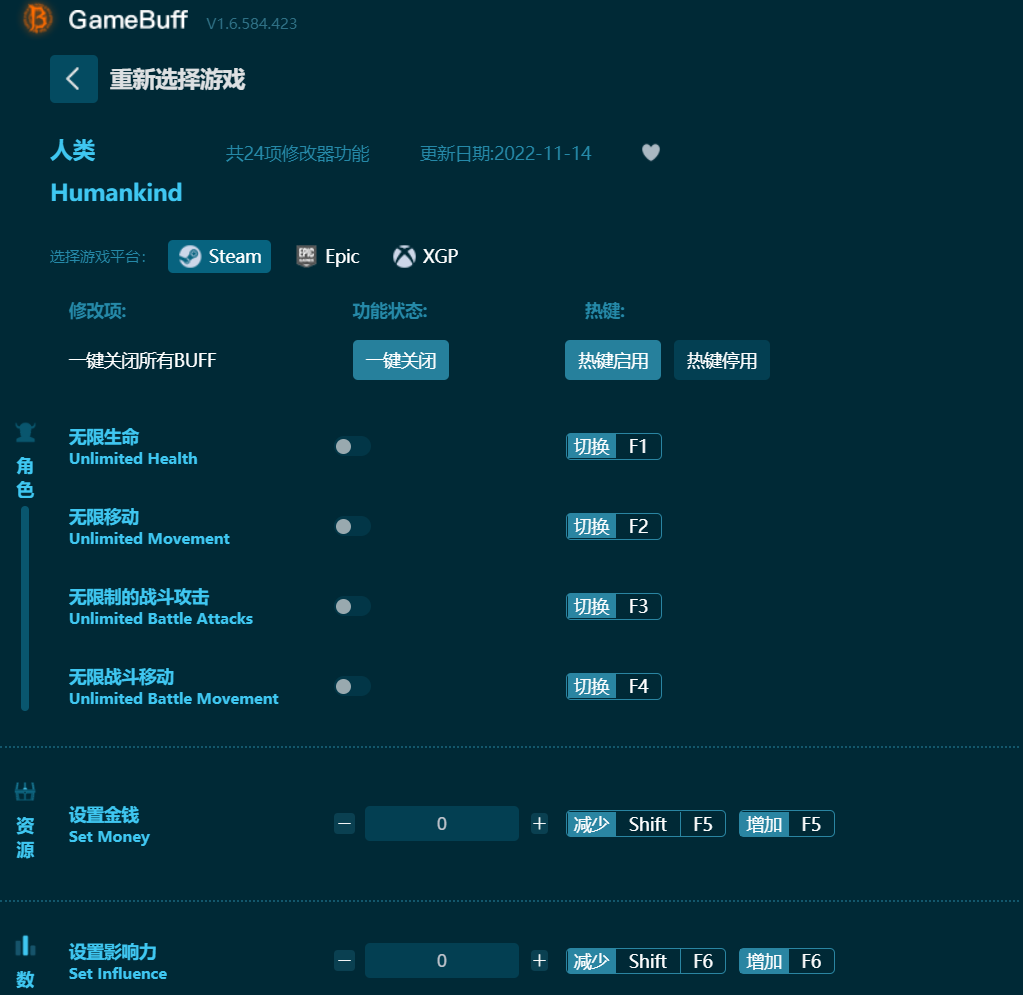
Task: Click the Set Money value field
Action: [441, 824]
